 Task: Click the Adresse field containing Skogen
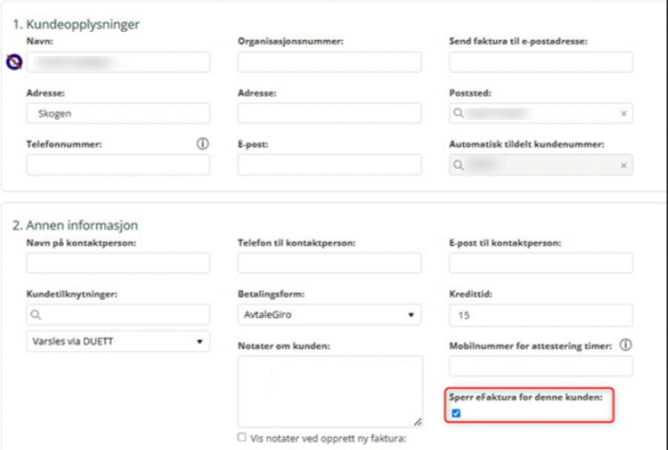click(118, 113)
